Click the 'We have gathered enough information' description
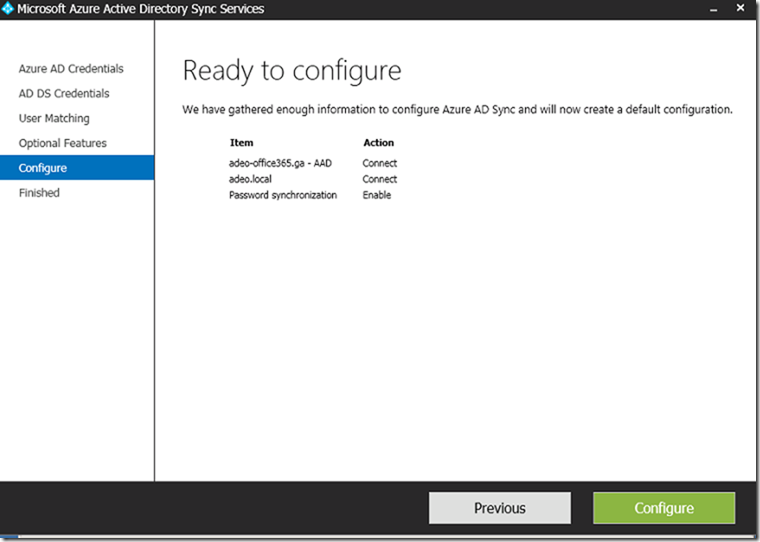Image resolution: width=760 pixels, height=542 pixels. click(x=457, y=110)
